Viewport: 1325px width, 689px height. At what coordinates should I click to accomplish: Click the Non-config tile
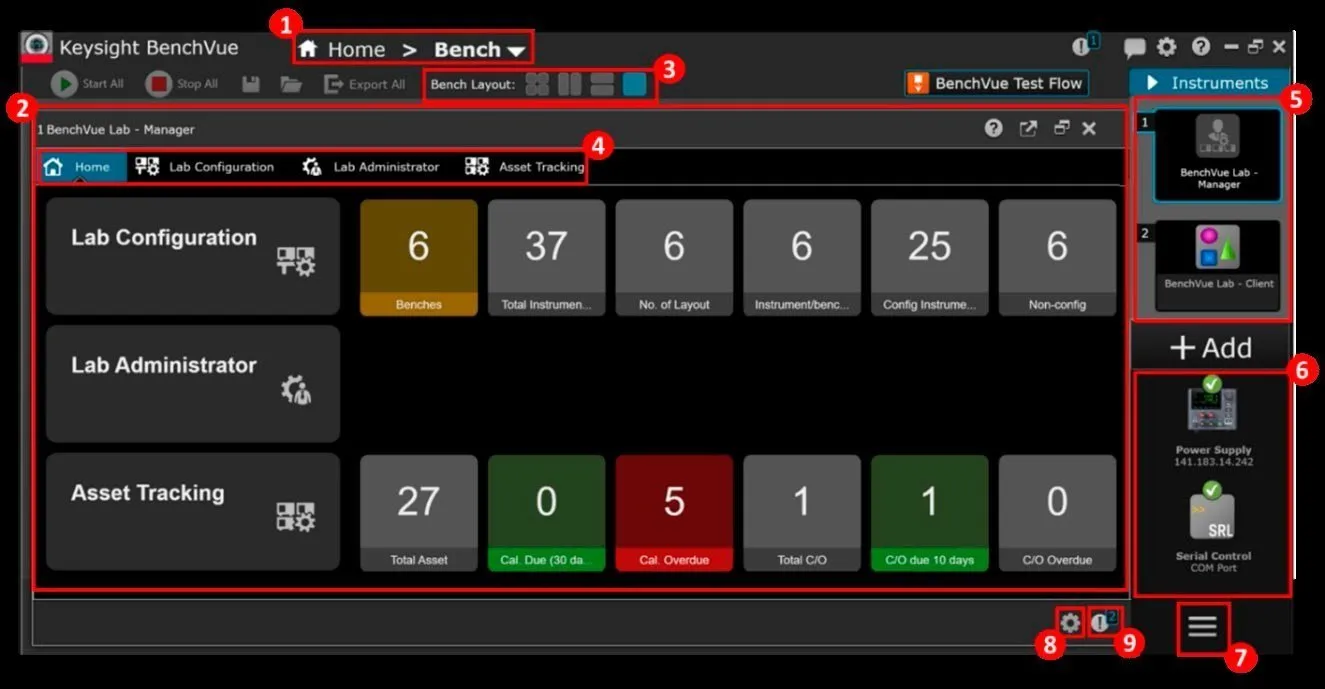[x=1057, y=258]
